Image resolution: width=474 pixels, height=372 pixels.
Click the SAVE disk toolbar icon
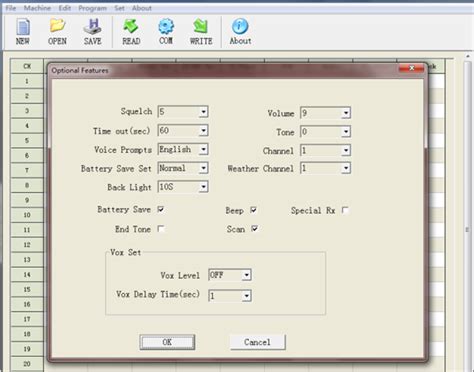point(92,32)
